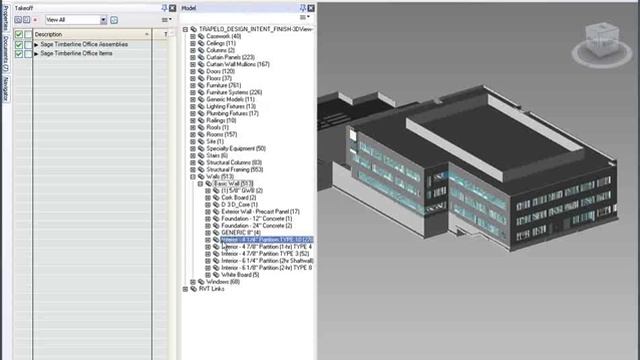Viewport: 640px width, 360px height.
Task: Pin the Model panel
Action: [302, 8]
